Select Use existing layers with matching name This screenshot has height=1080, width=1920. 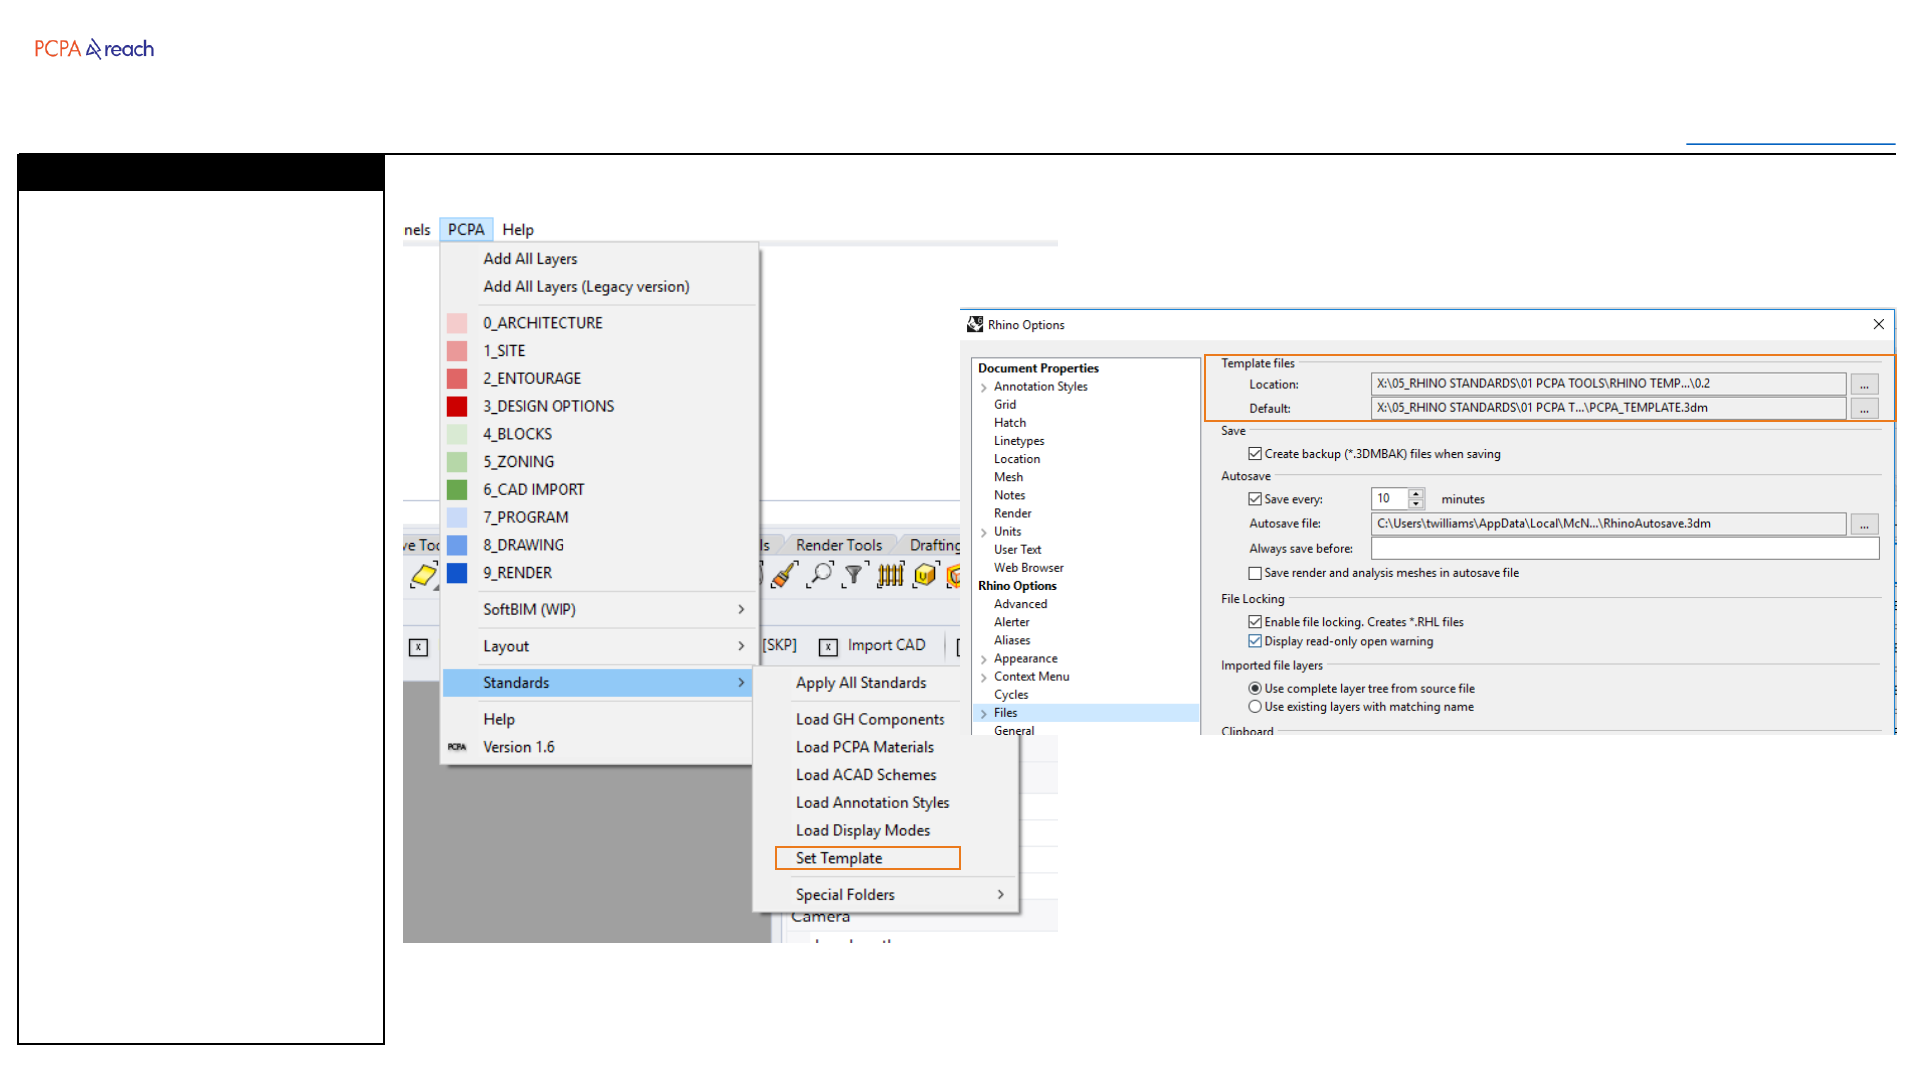tap(1255, 707)
